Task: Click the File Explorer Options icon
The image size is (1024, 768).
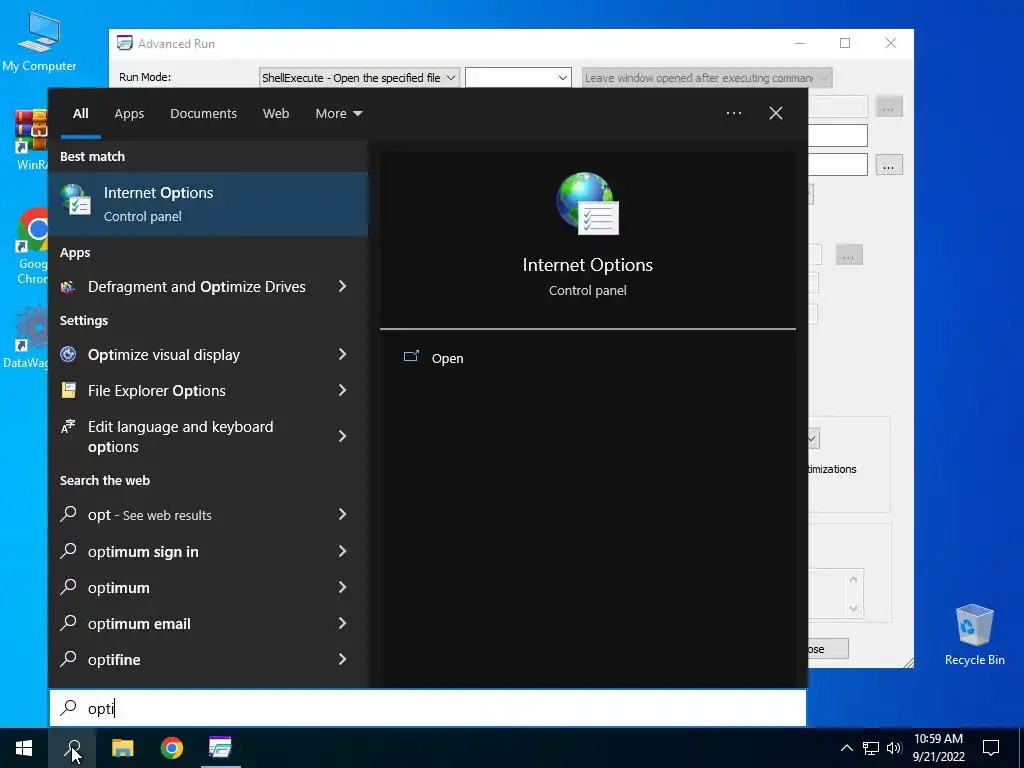Action: tap(68, 391)
